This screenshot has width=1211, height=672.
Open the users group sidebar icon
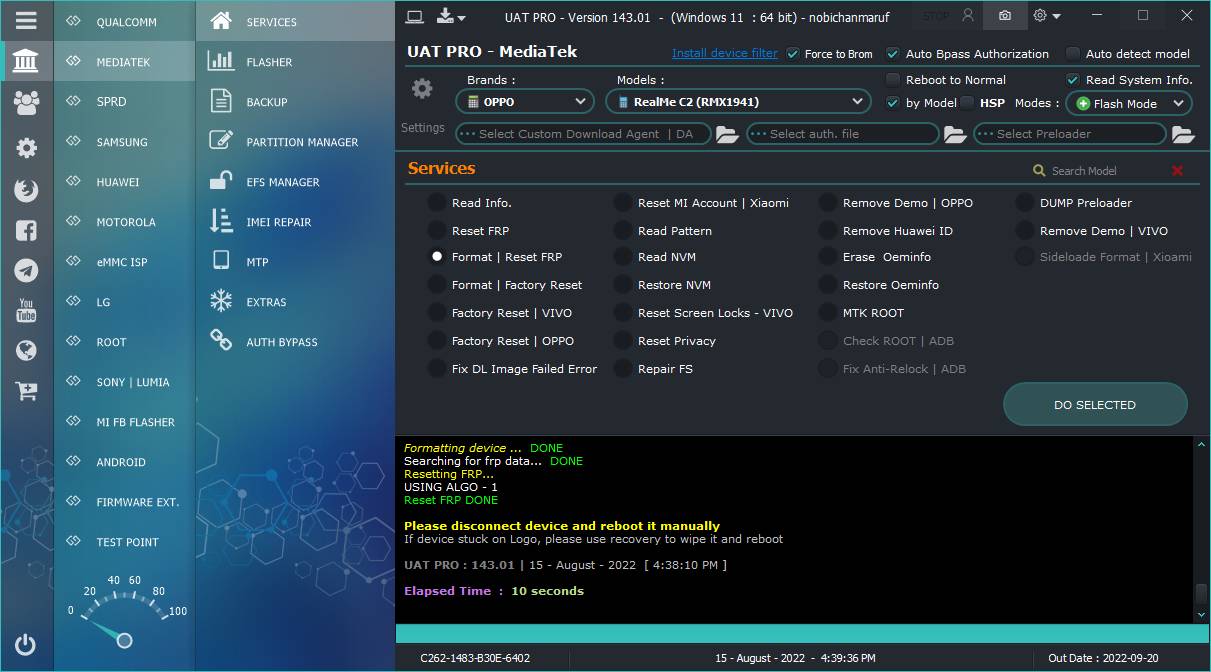click(26, 102)
